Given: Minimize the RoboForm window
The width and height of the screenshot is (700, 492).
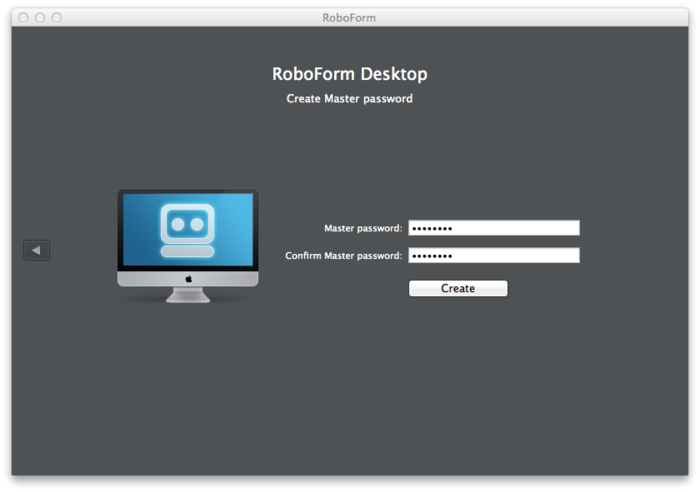Looking at the screenshot, I should (x=40, y=17).
